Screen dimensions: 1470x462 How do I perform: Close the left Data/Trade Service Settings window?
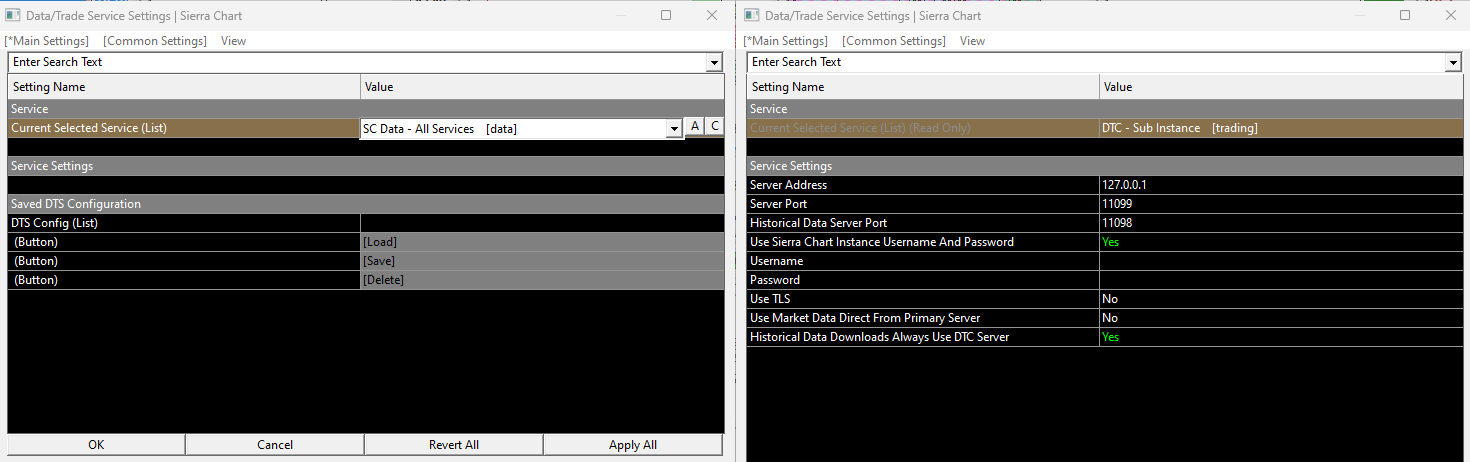712,16
